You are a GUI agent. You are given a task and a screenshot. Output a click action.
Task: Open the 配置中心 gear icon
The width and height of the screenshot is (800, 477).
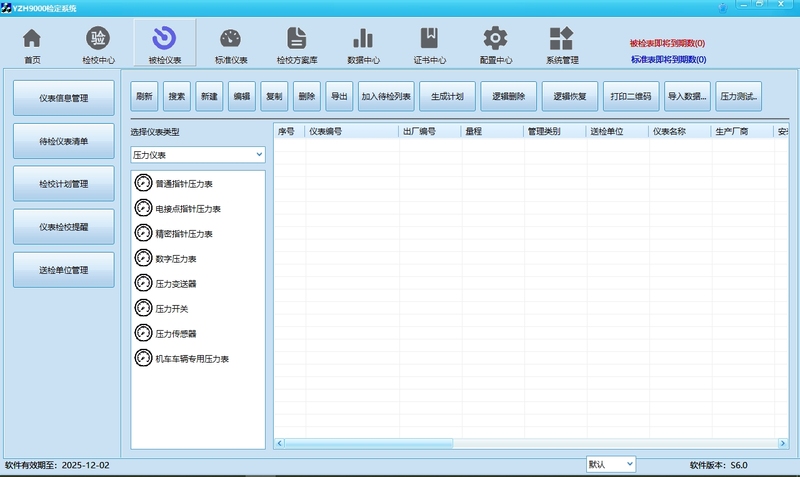495,38
